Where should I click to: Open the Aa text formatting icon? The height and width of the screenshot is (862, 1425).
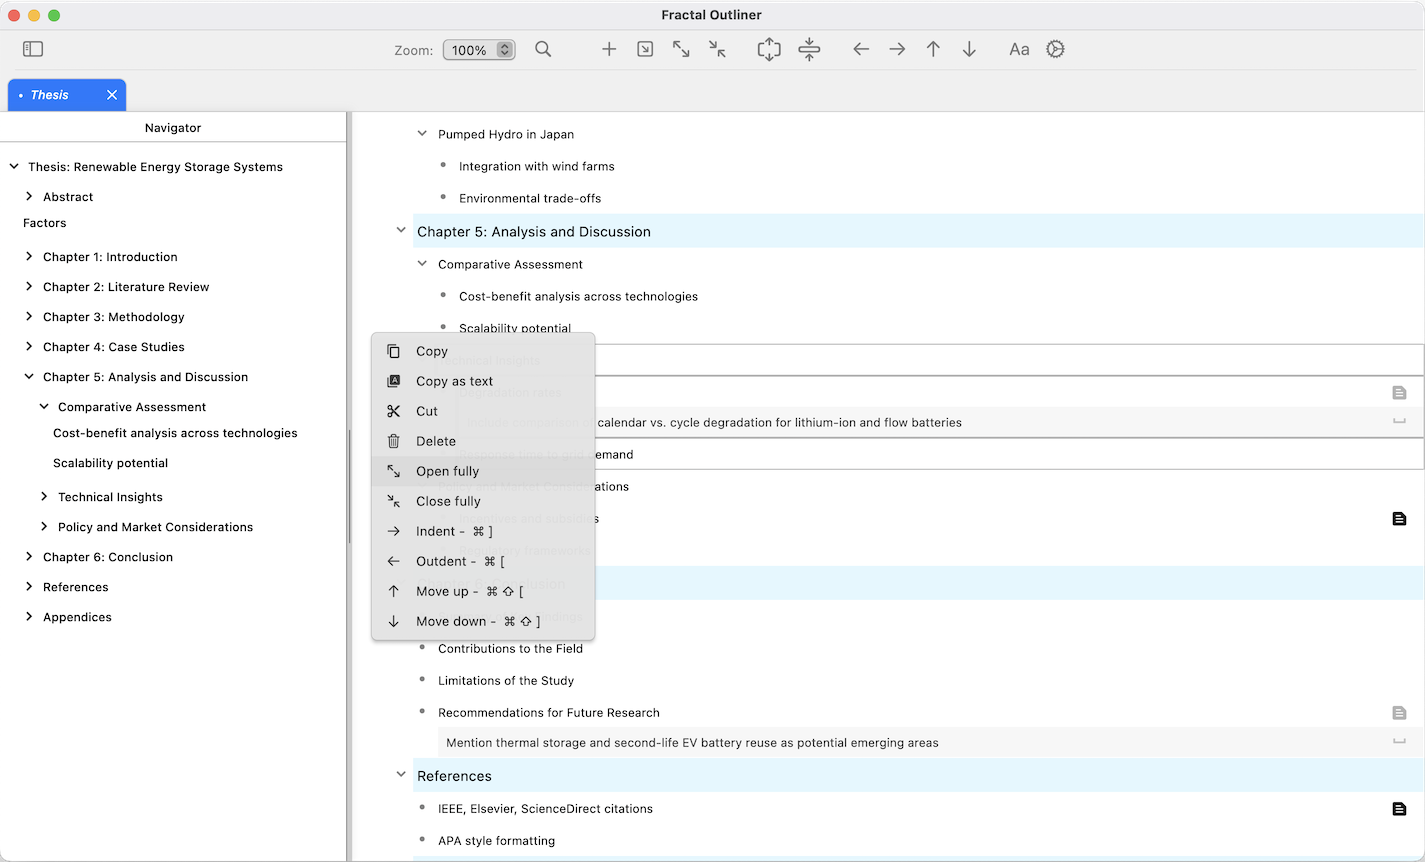(x=1019, y=49)
